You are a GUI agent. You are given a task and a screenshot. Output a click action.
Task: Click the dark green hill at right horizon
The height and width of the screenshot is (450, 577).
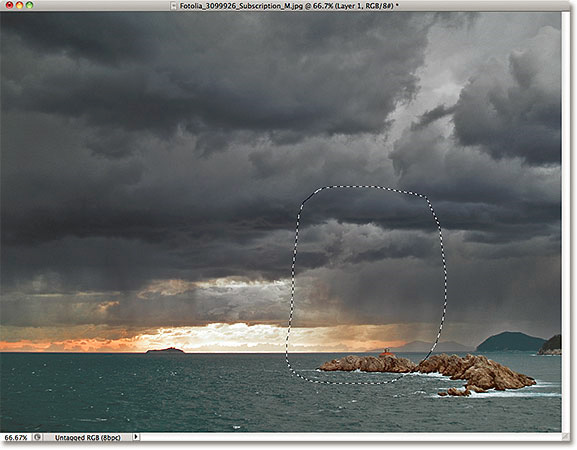click(x=511, y=341)
